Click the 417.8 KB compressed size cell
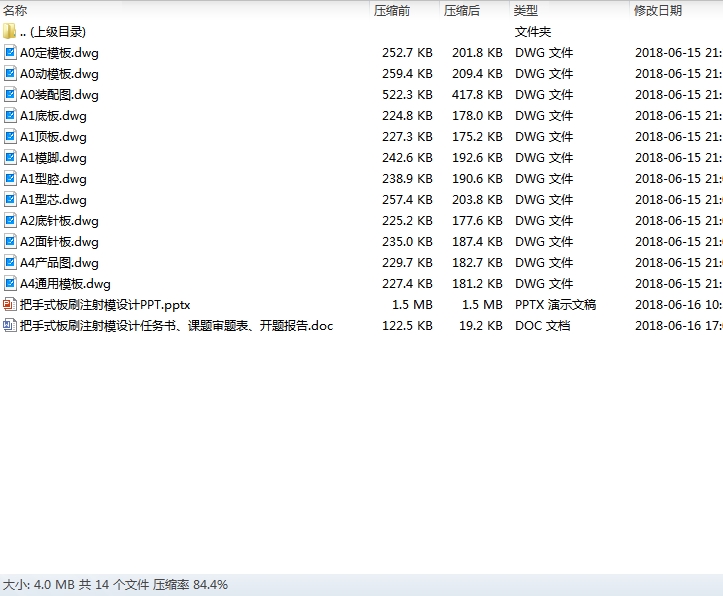Viewport: 723px width, 596px height. (x=477, y=94)
